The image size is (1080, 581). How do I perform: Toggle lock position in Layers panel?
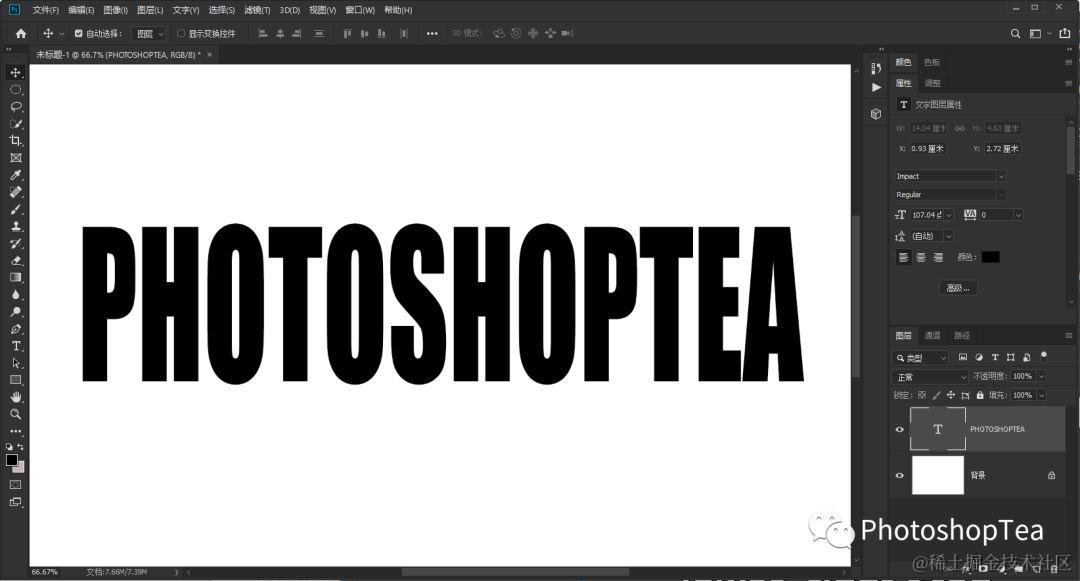coord(951,395)
